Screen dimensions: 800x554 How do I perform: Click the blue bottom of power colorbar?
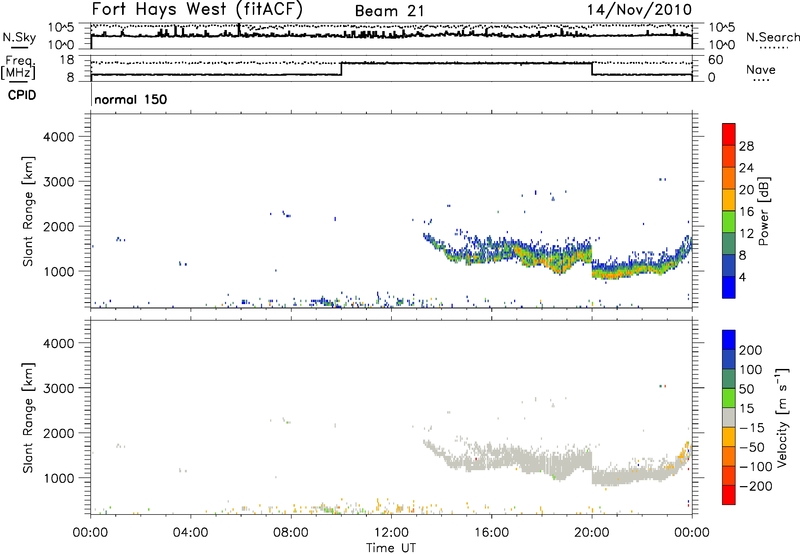click(x=729, y=288)
